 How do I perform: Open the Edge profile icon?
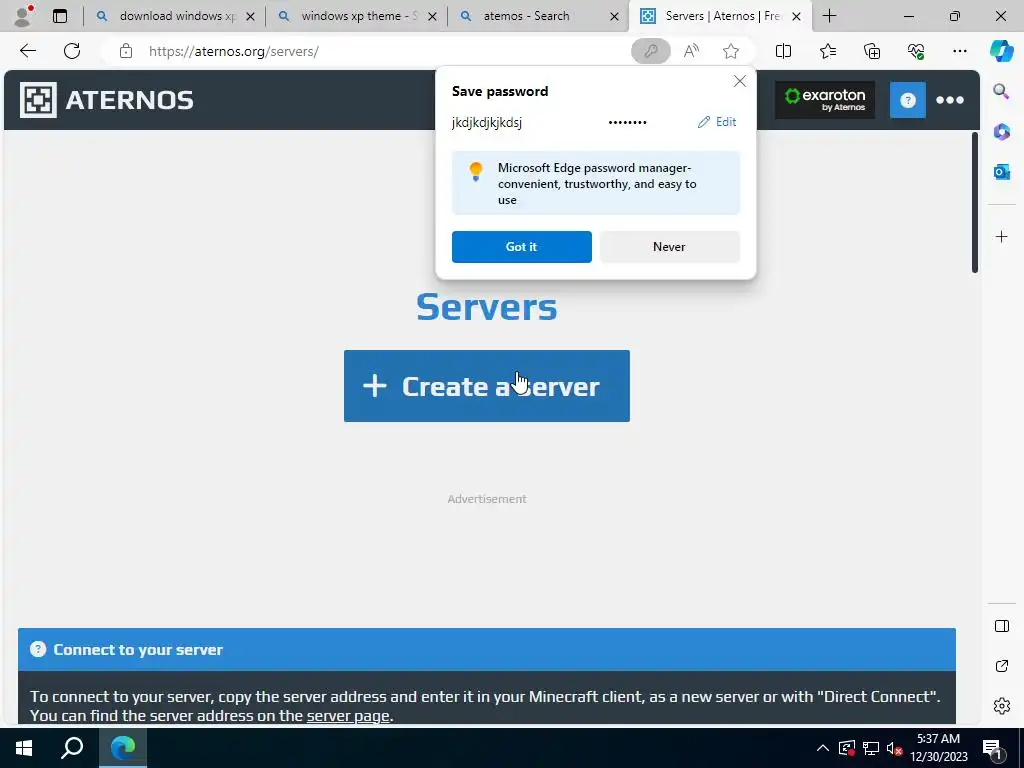pos(24,16)
